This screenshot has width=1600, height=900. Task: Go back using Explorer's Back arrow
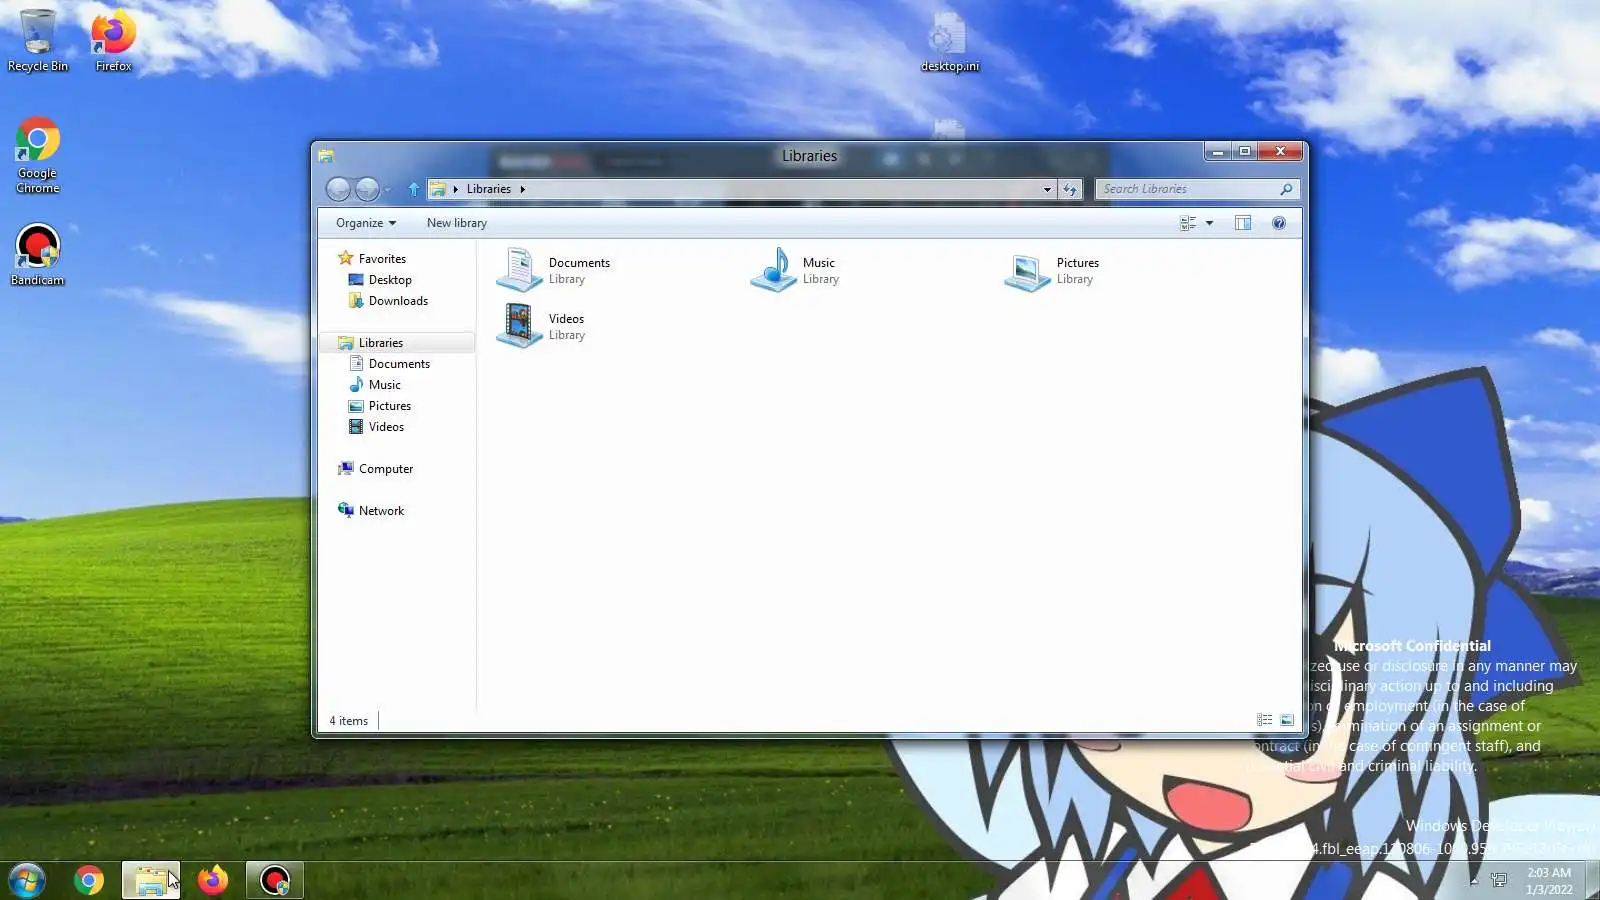[x=339, y=189]
